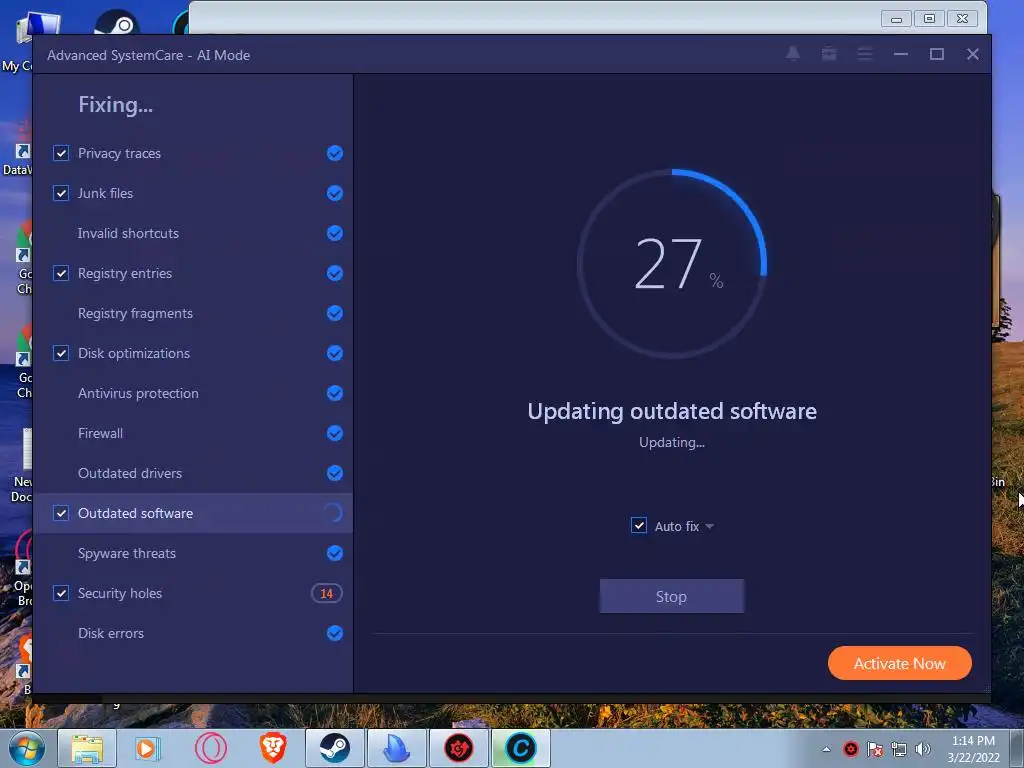Open the Windows Start menu orb
The width and height of the screenshot is (1024, 768).
[x=26, y=748]
